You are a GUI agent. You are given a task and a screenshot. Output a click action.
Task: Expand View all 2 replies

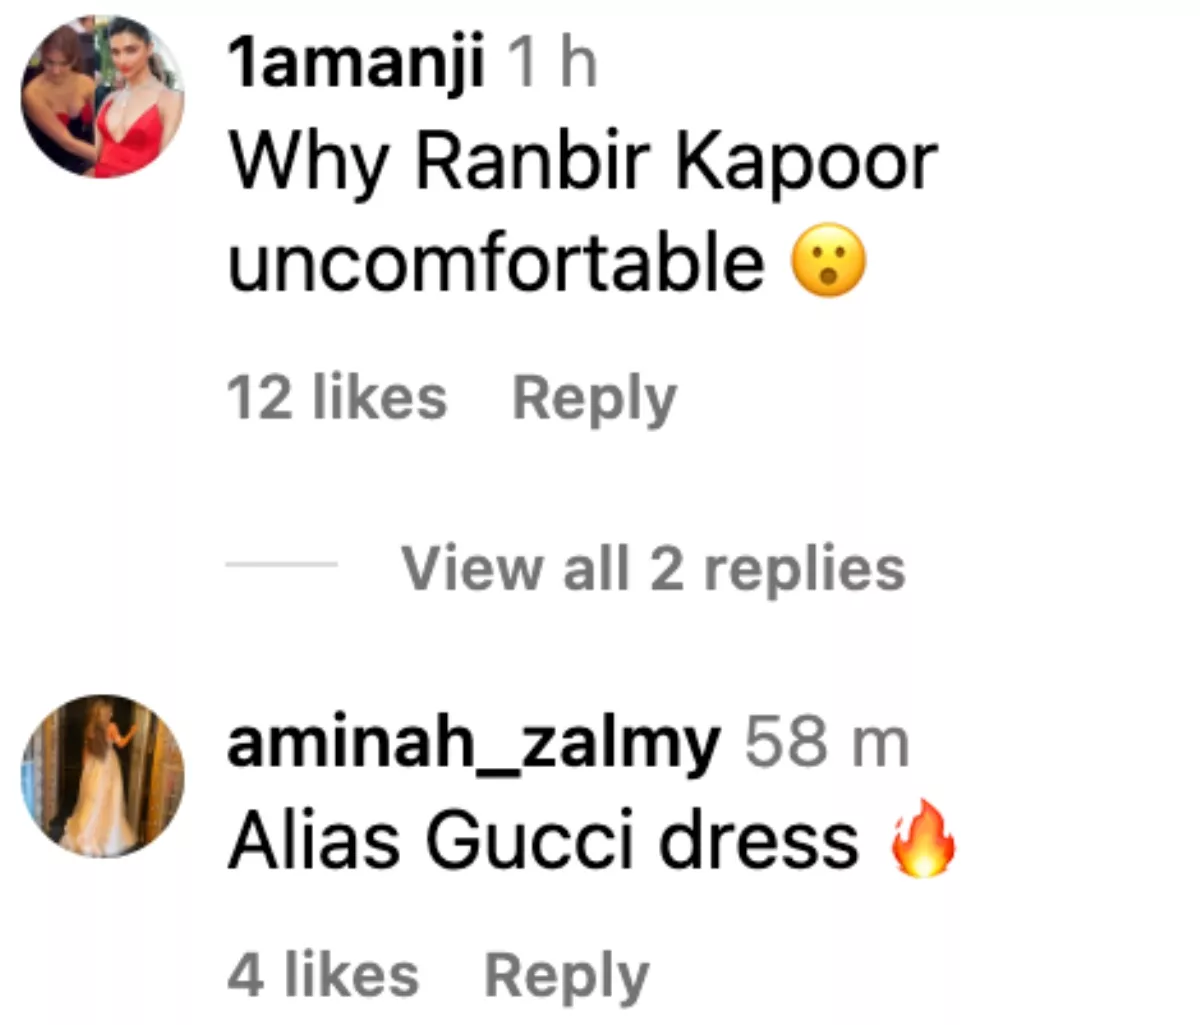(x=654, y=569)
